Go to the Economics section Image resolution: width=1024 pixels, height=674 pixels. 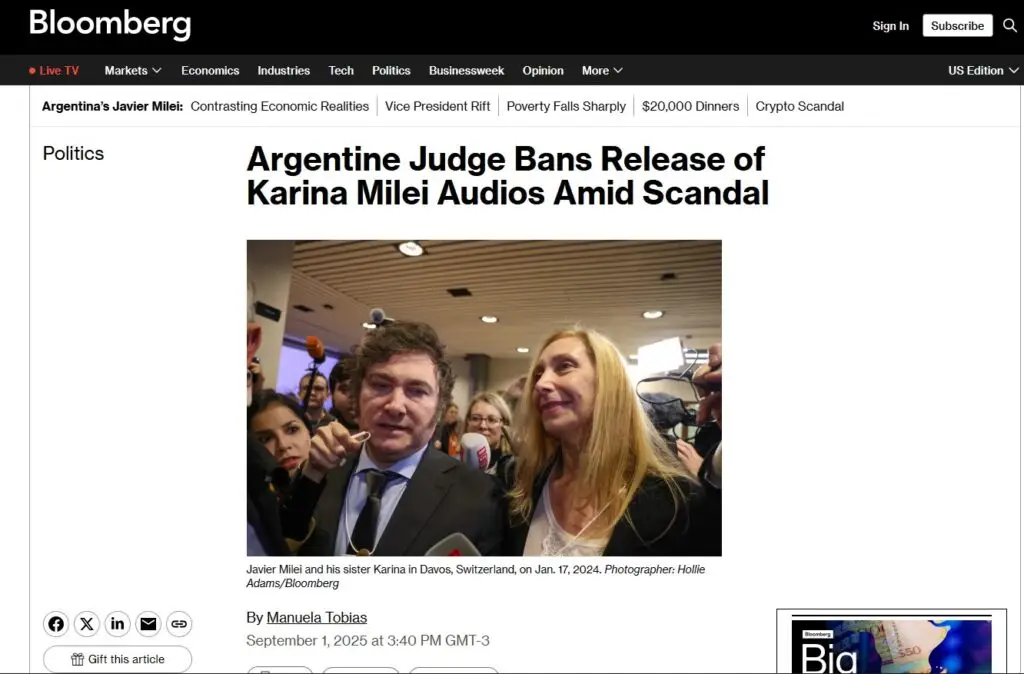(x=210, y=71)
